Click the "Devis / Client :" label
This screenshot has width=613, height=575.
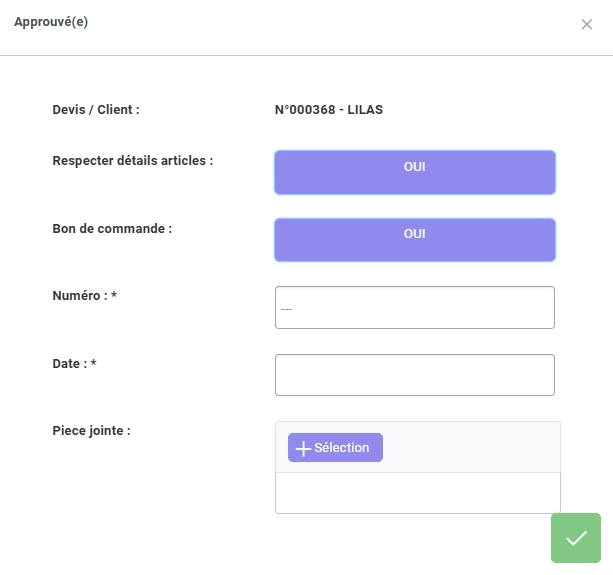(96, 110)
